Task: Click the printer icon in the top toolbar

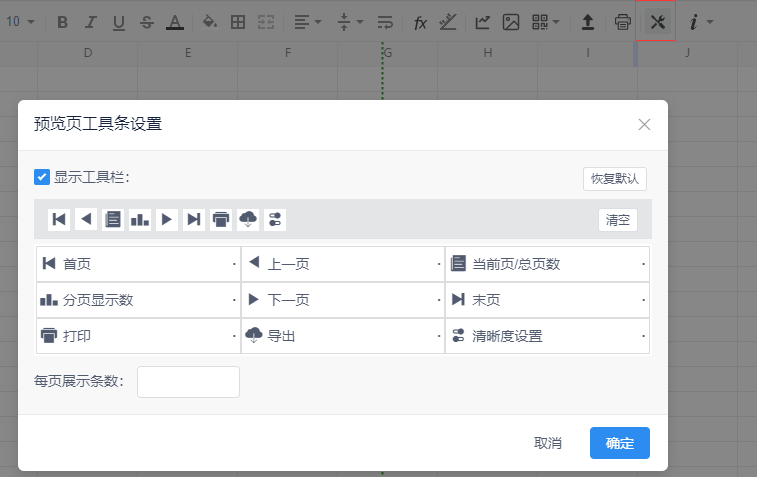Action: pos(623,22)
